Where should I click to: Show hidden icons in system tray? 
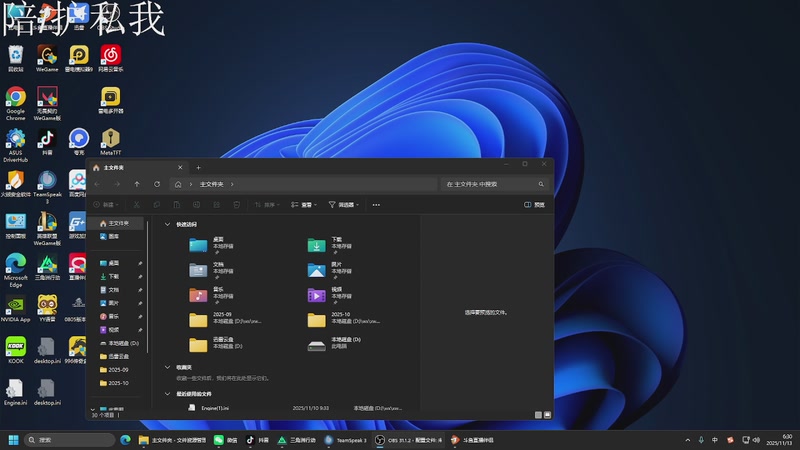pyautogui.click(x=687, y=440)
